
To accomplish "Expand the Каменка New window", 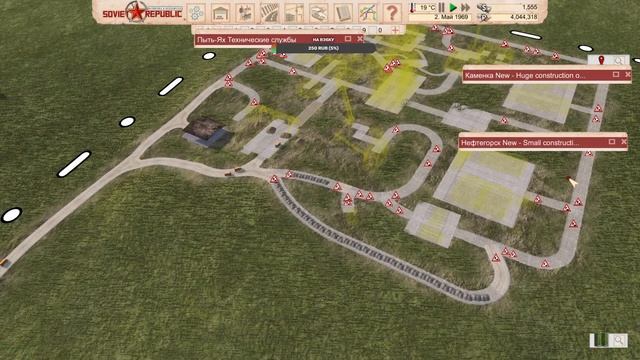I will tap(616, 74).
